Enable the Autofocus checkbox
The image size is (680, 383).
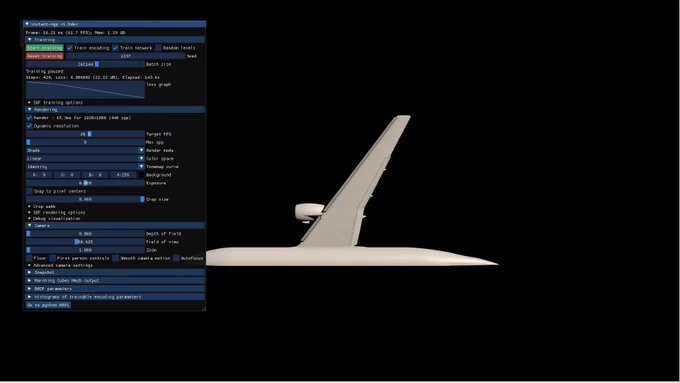coord(176,258)
